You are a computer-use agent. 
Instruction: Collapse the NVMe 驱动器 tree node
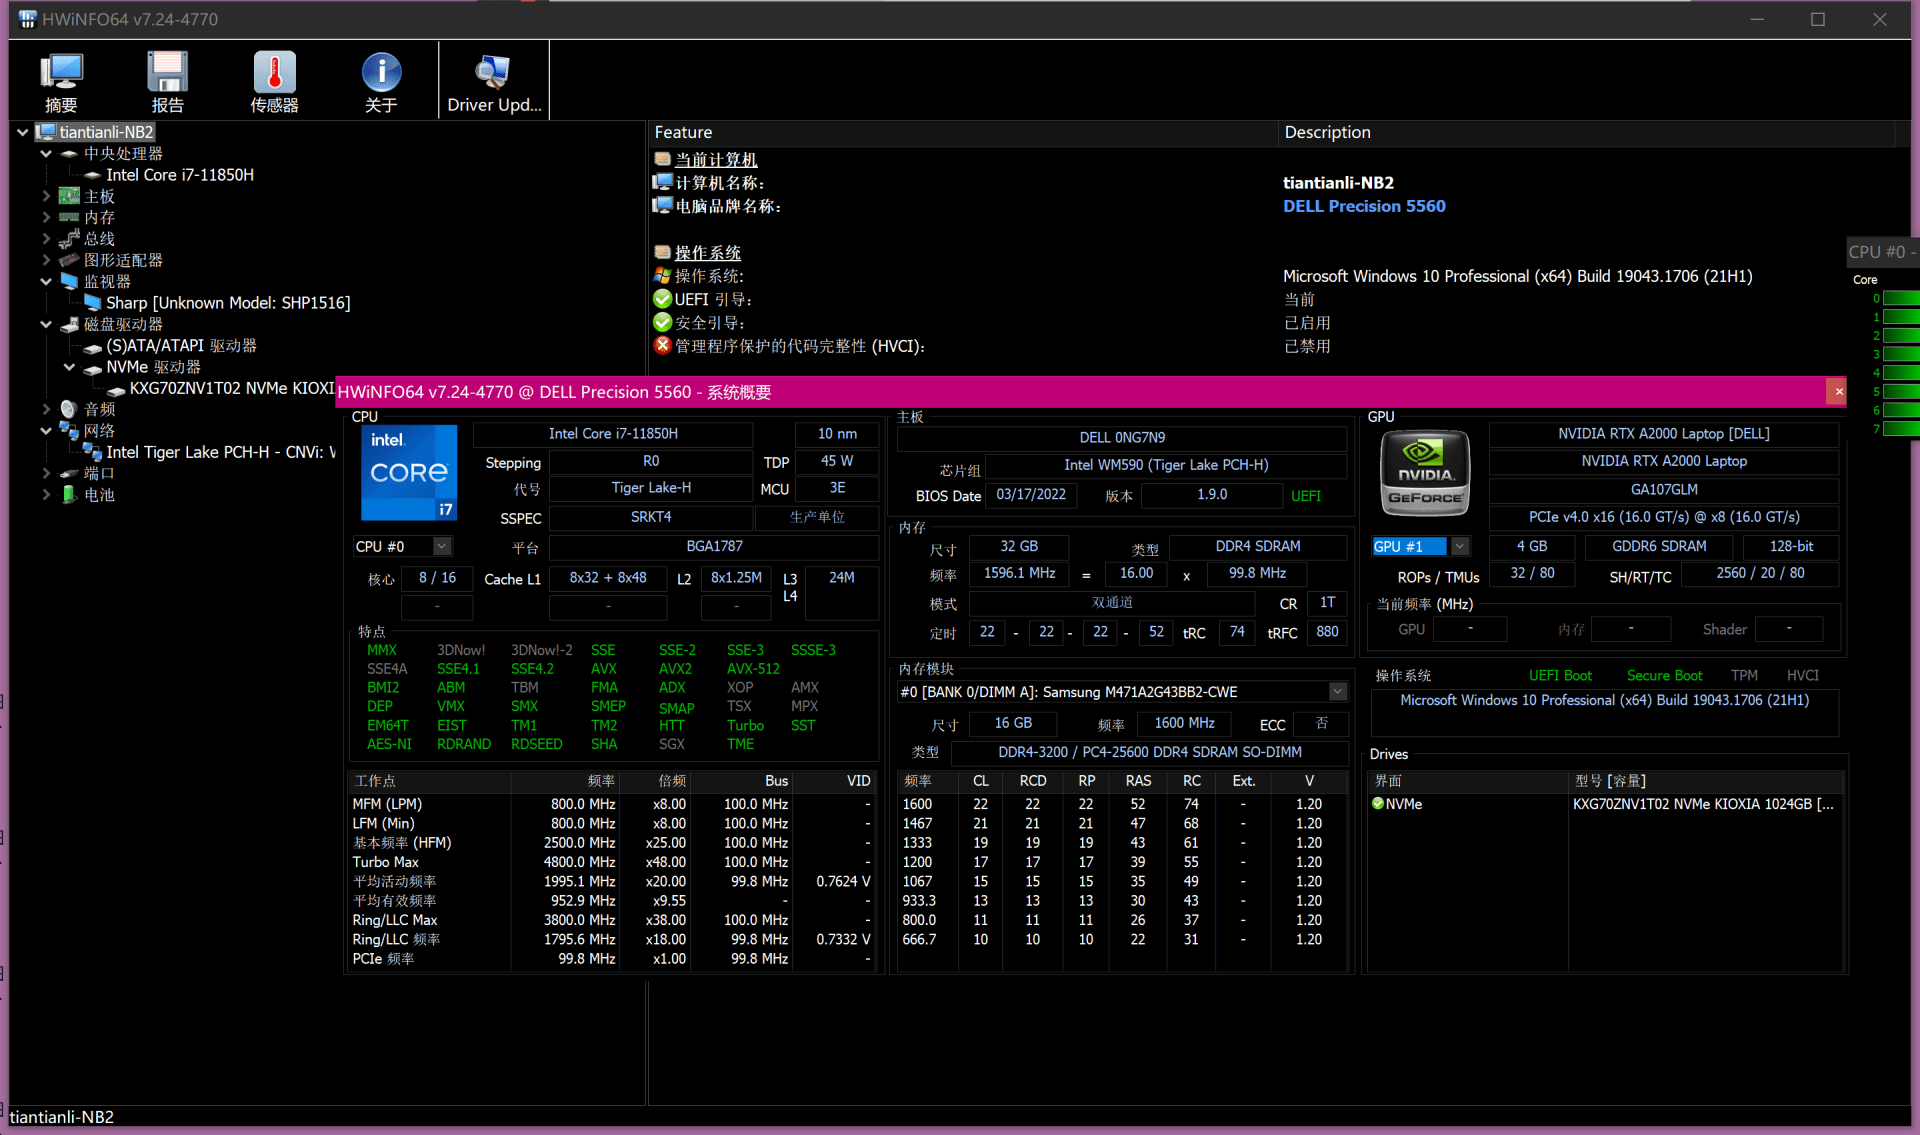click(x=69, y=367)
